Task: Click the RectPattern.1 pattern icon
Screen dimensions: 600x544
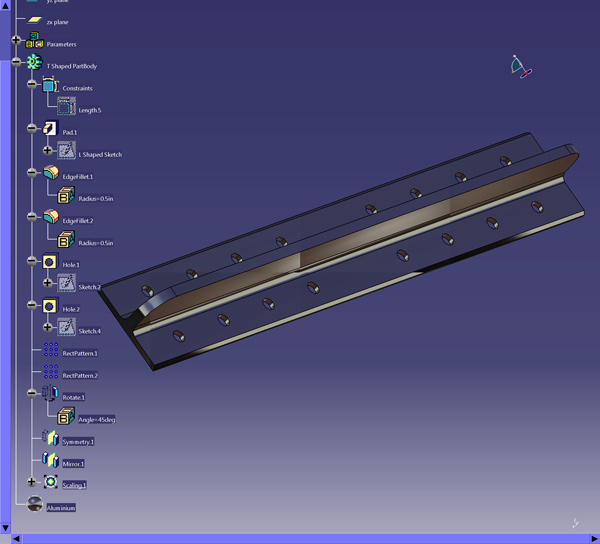Action: click(x=50, y=351)
